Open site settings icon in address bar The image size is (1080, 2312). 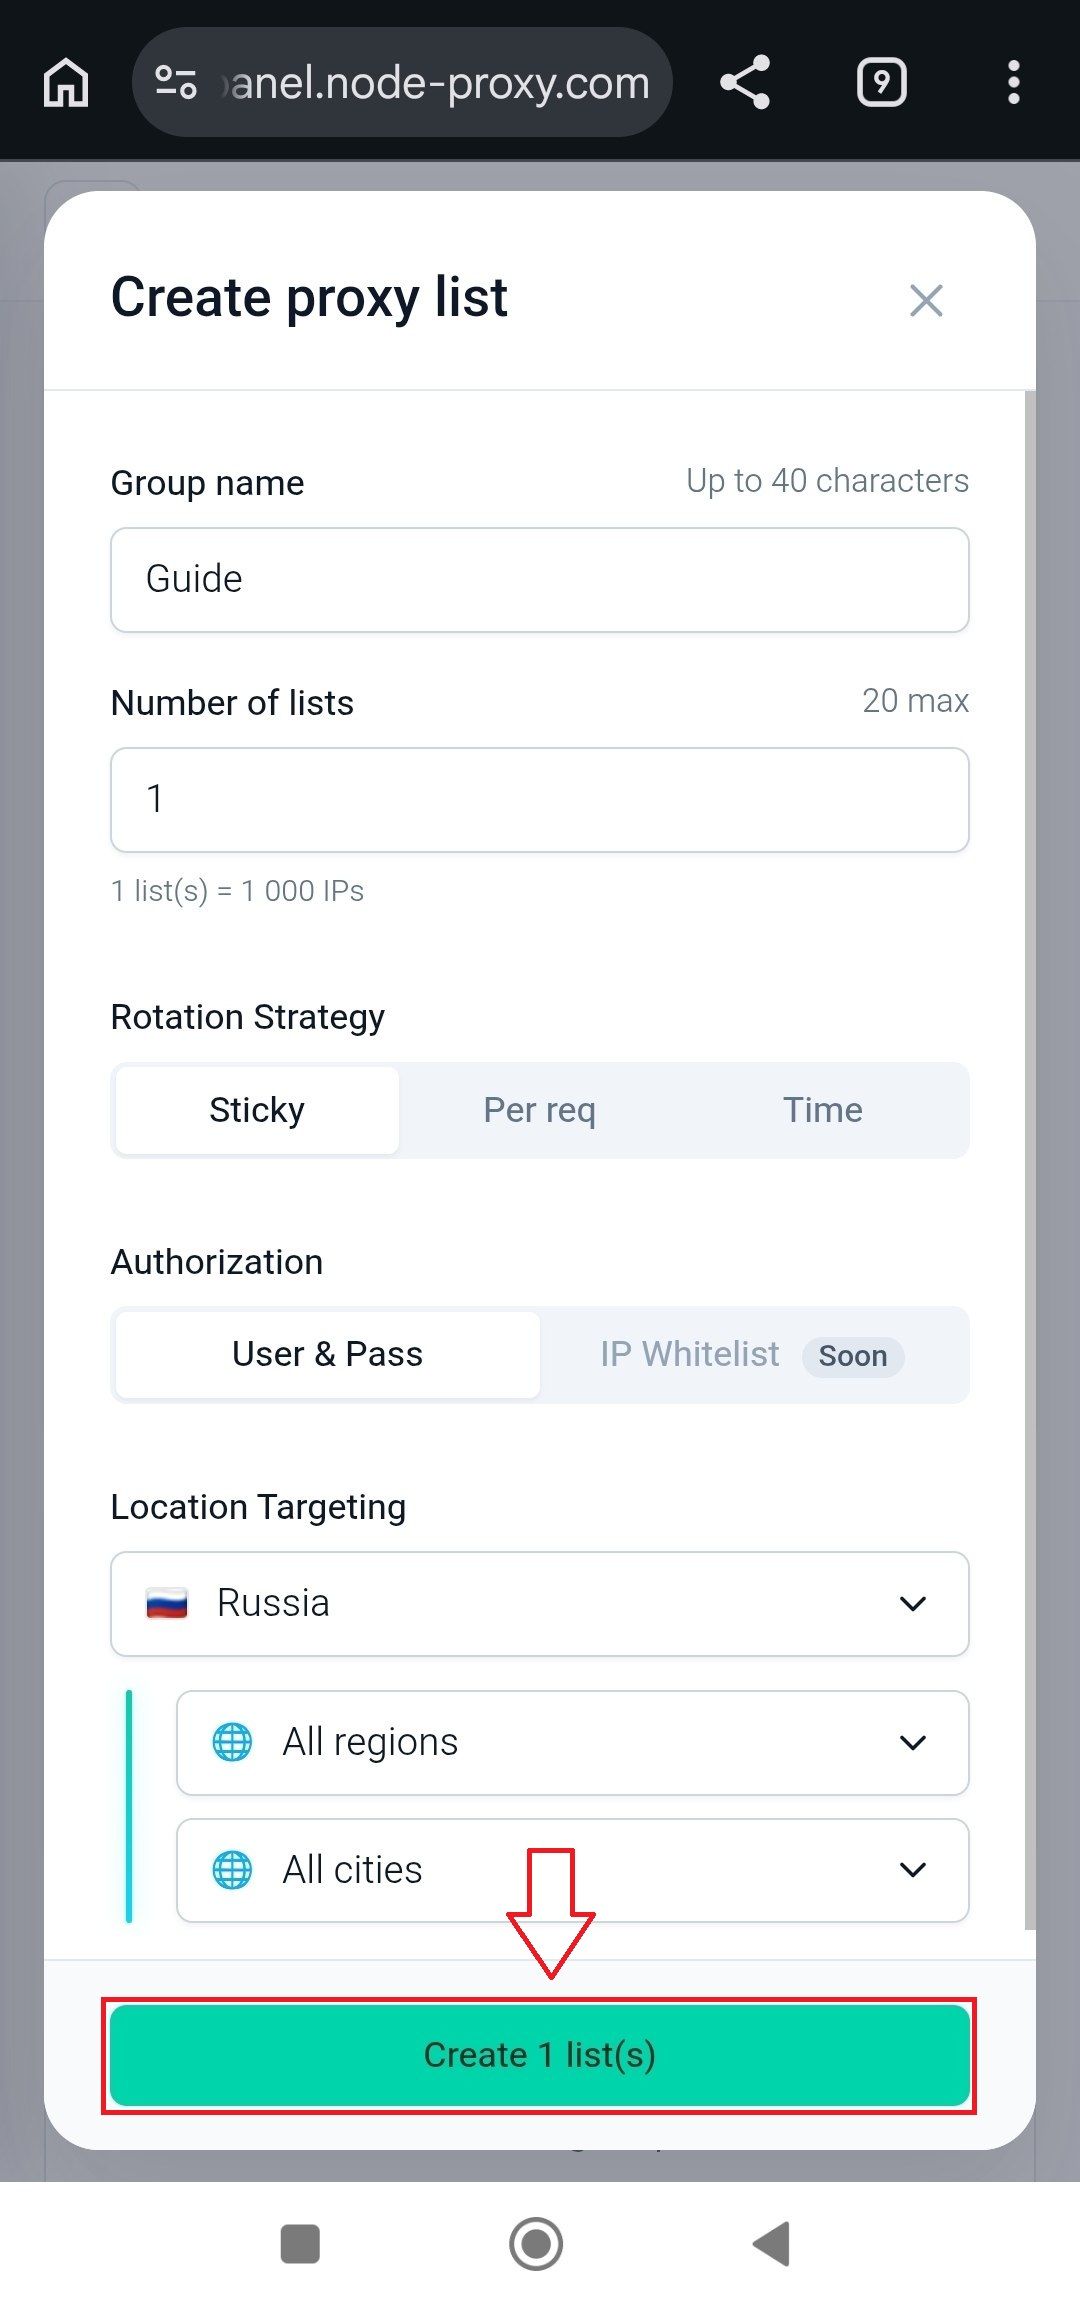click(x=176, y=82)
